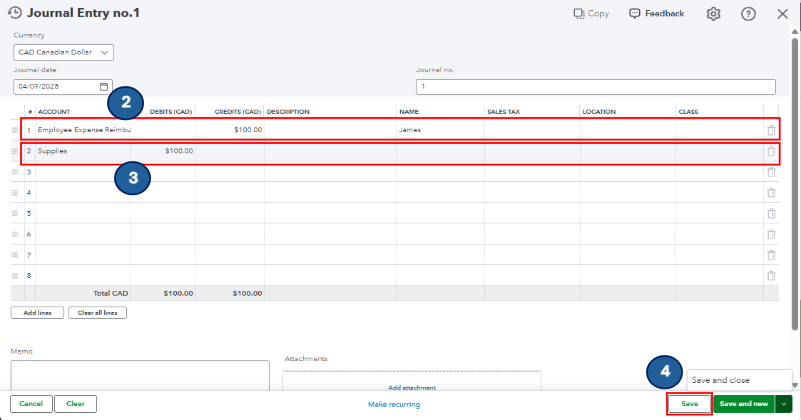The image size is (801, 420).
Task: Grab the drag handle for line 8
Action: [x=15, y=275]
